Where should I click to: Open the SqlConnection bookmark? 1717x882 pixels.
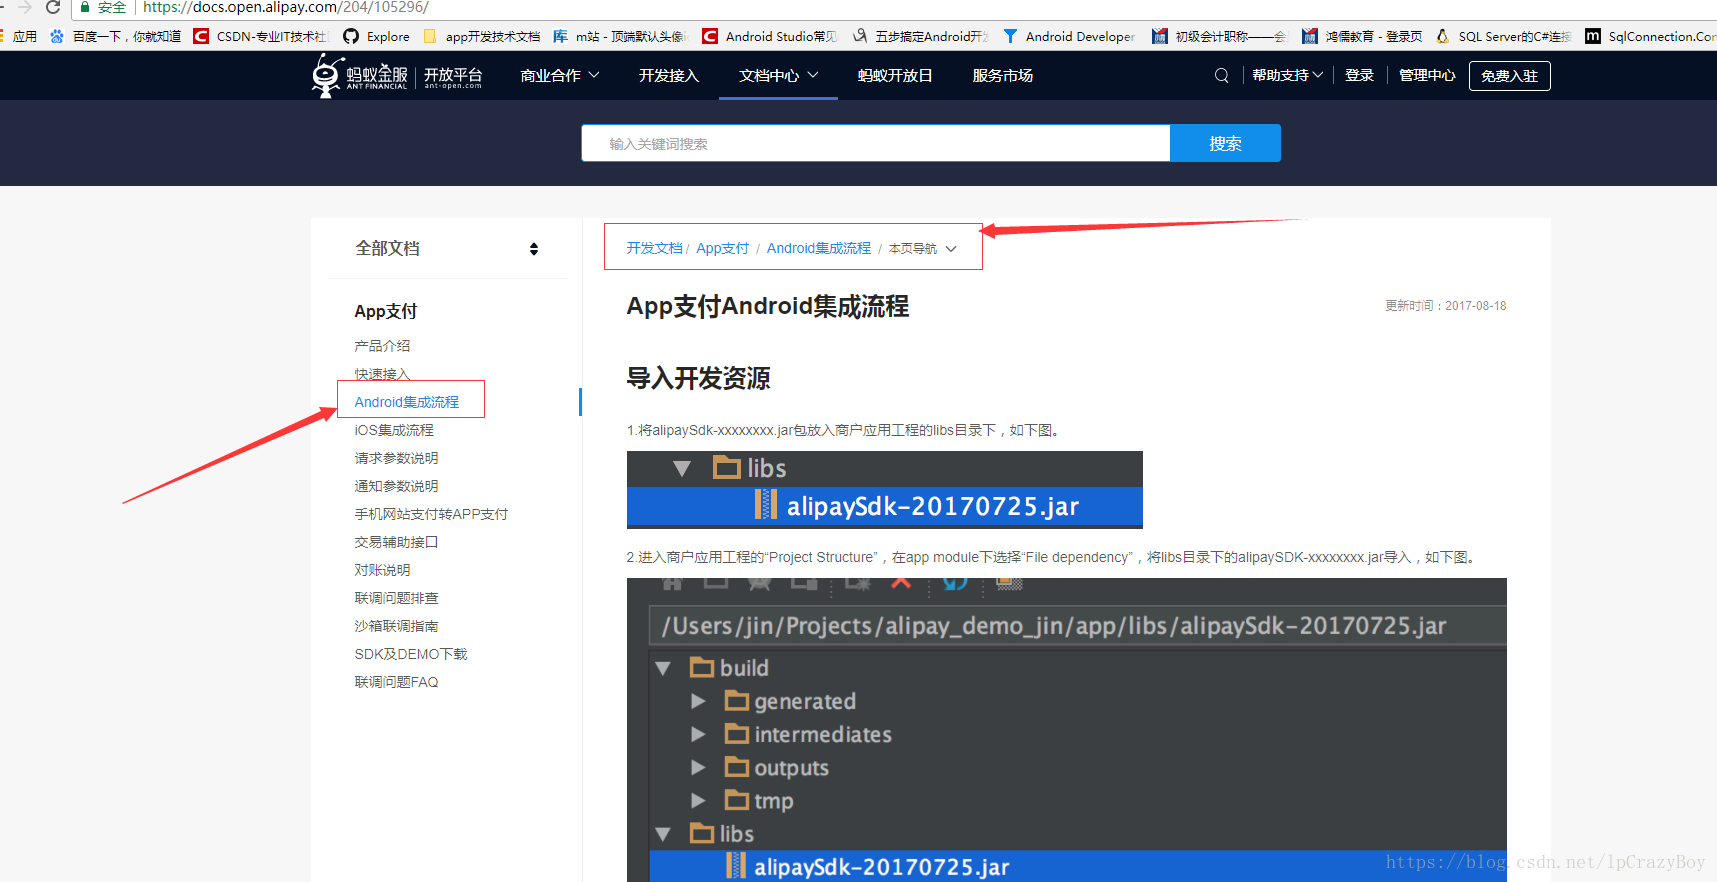pyautogui.click(x=1650, y=36)
